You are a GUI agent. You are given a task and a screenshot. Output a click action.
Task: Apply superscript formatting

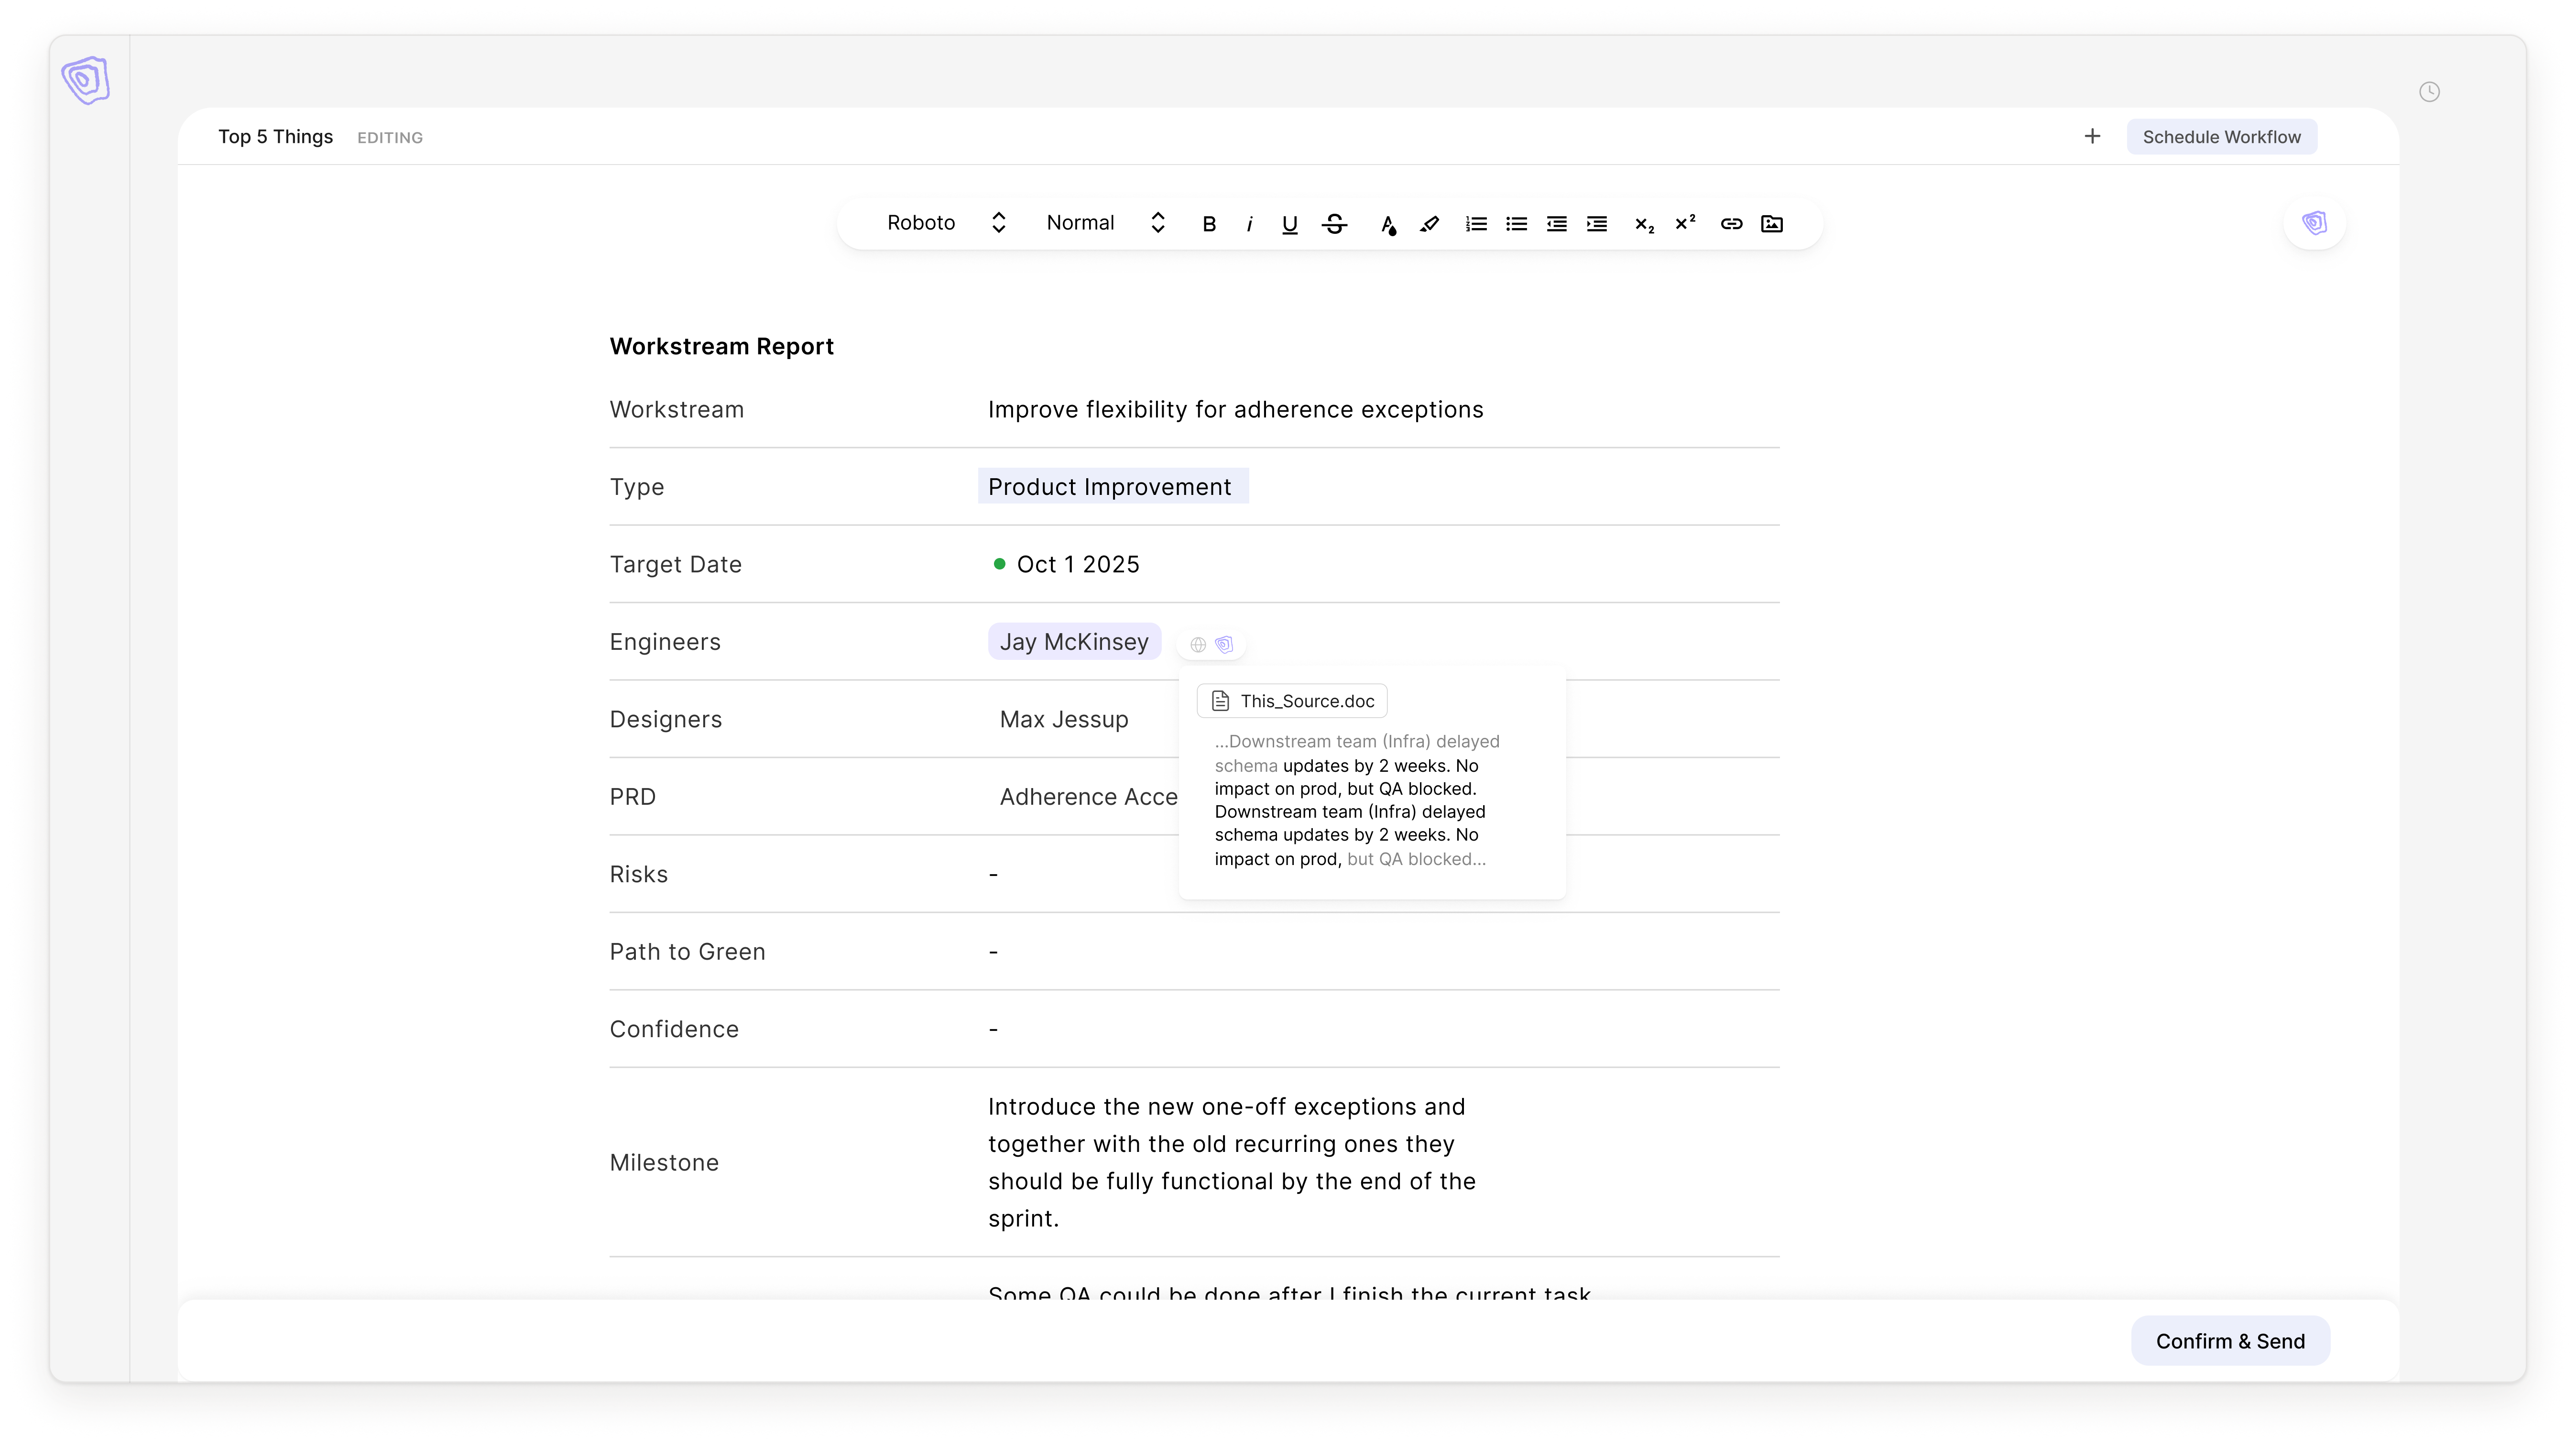pyautogui.click(x=1685, y=224)
